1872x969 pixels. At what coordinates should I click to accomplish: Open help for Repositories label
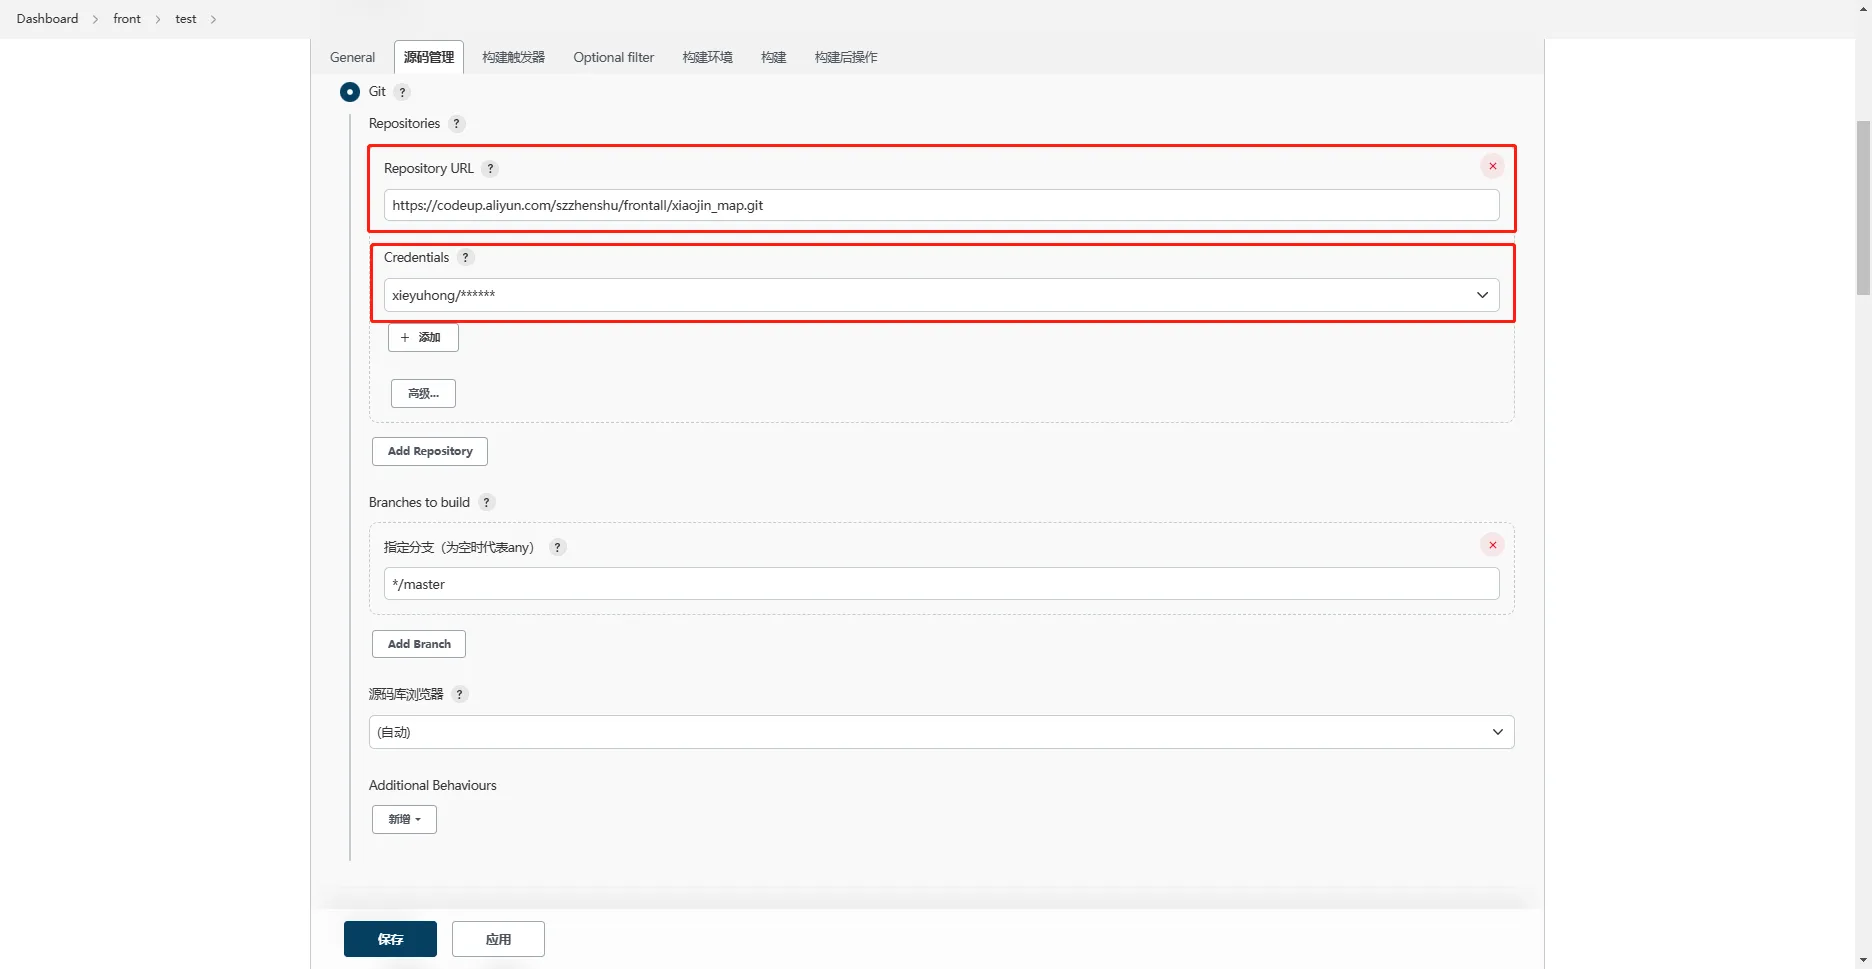[456, 124]
